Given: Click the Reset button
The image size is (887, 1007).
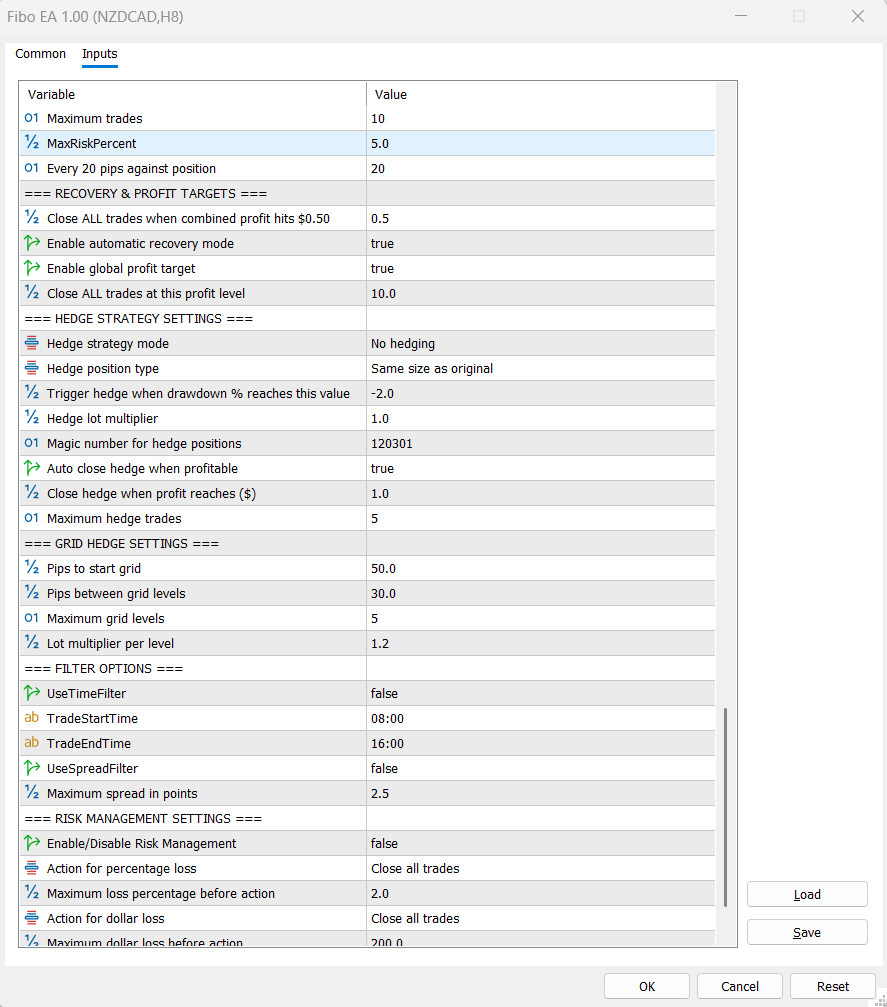Looking at the screenshot, I should pyautogui.click(x=833, y=986).
